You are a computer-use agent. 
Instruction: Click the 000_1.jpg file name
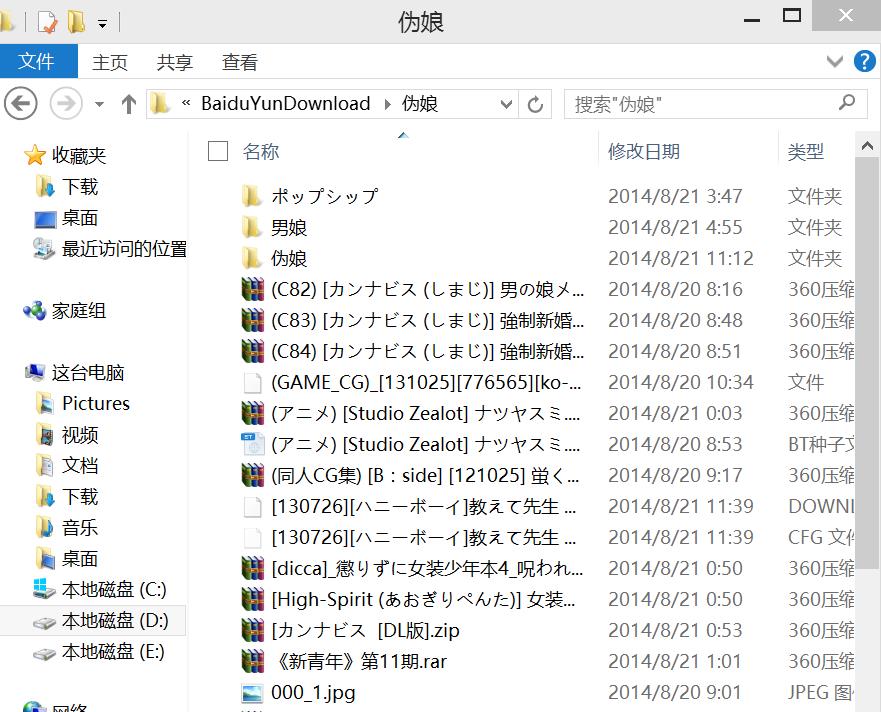click(313, 692)
